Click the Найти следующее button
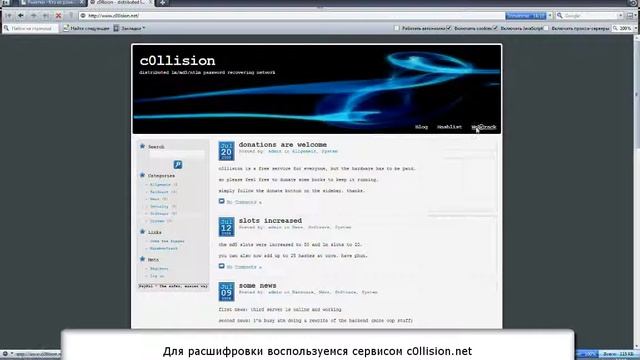Screen dimensions: 640x360 (x=87, y=28)
